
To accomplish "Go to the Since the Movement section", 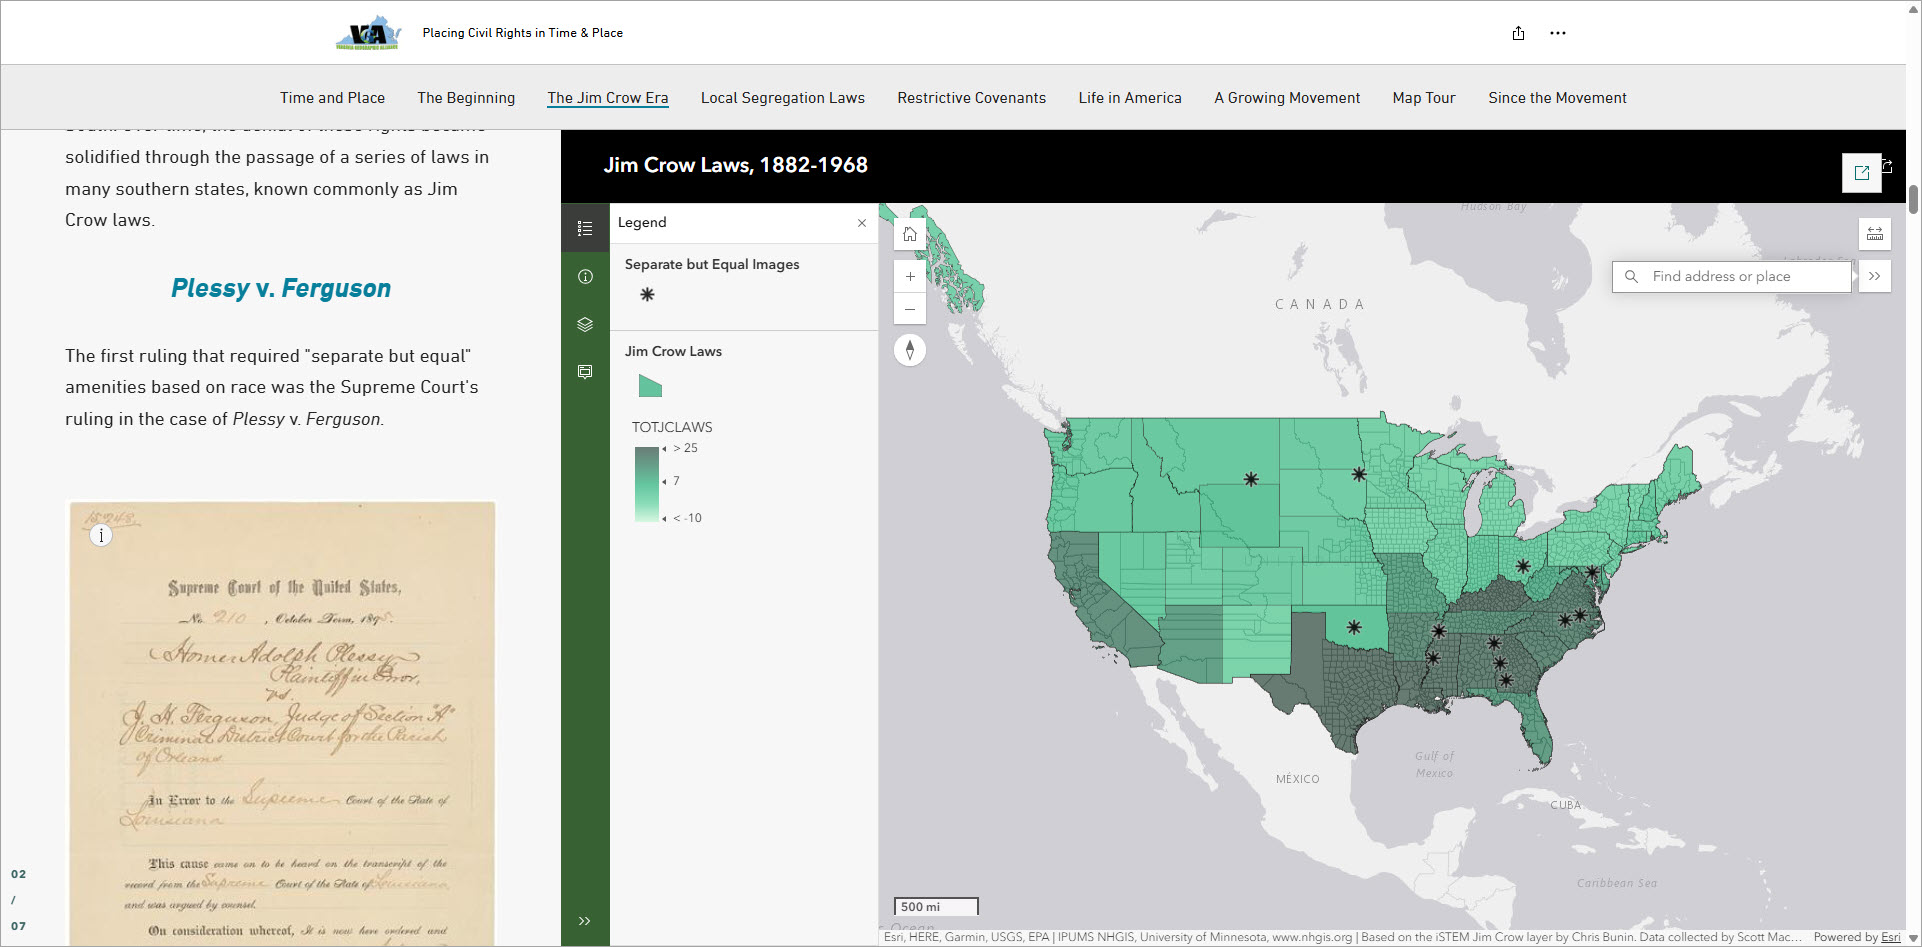I will 1557,97.
